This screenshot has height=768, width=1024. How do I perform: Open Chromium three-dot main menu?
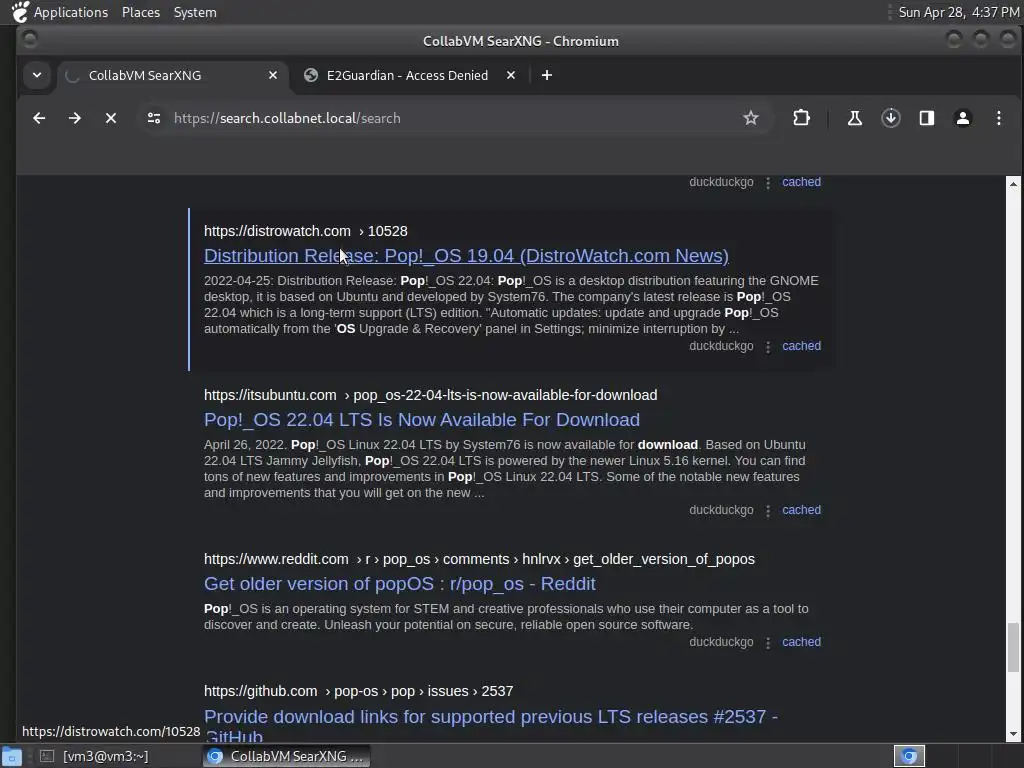(x=999, y=118)
